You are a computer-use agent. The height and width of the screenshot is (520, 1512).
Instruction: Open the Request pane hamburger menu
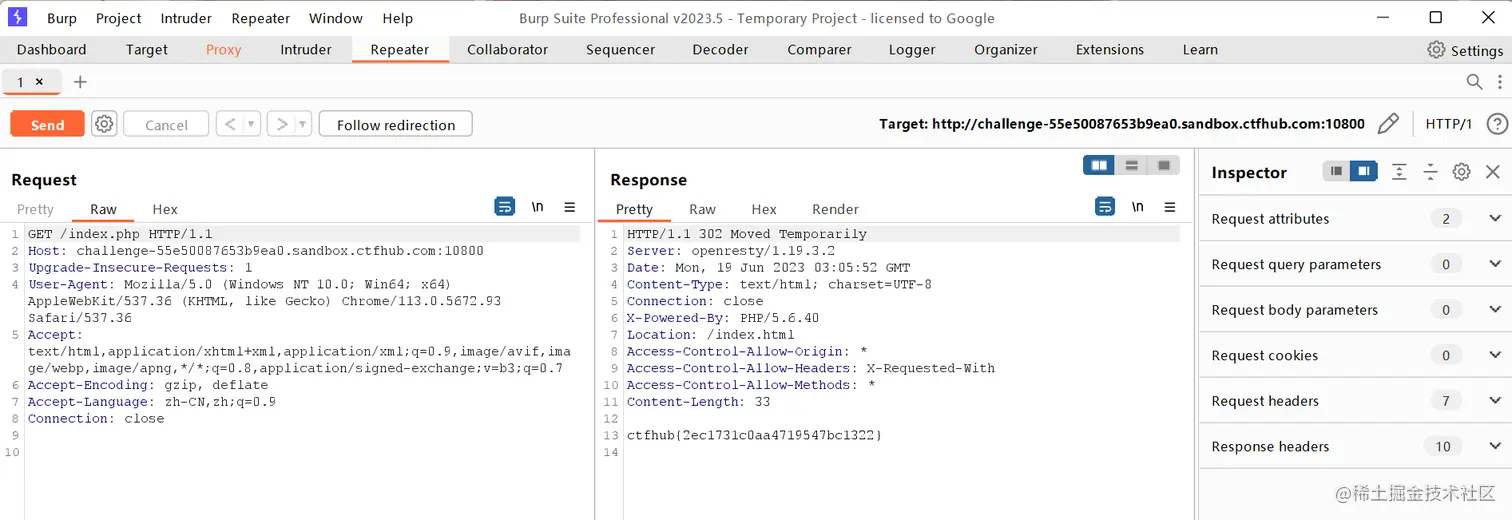click(x=570, y=207)
